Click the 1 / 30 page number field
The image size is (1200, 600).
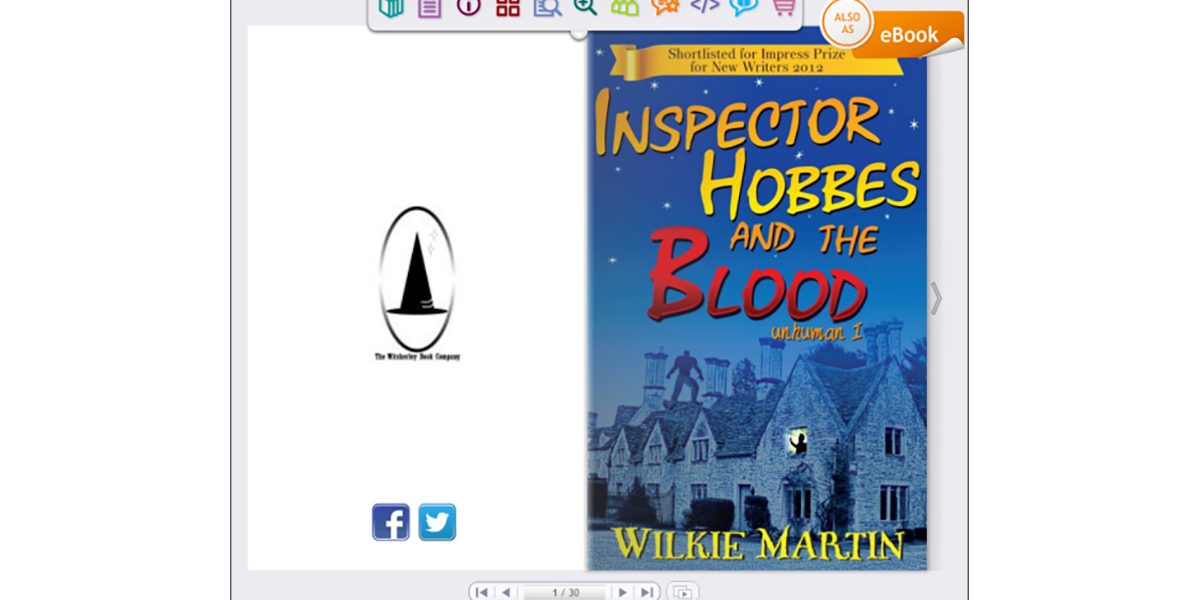[565, 593]
